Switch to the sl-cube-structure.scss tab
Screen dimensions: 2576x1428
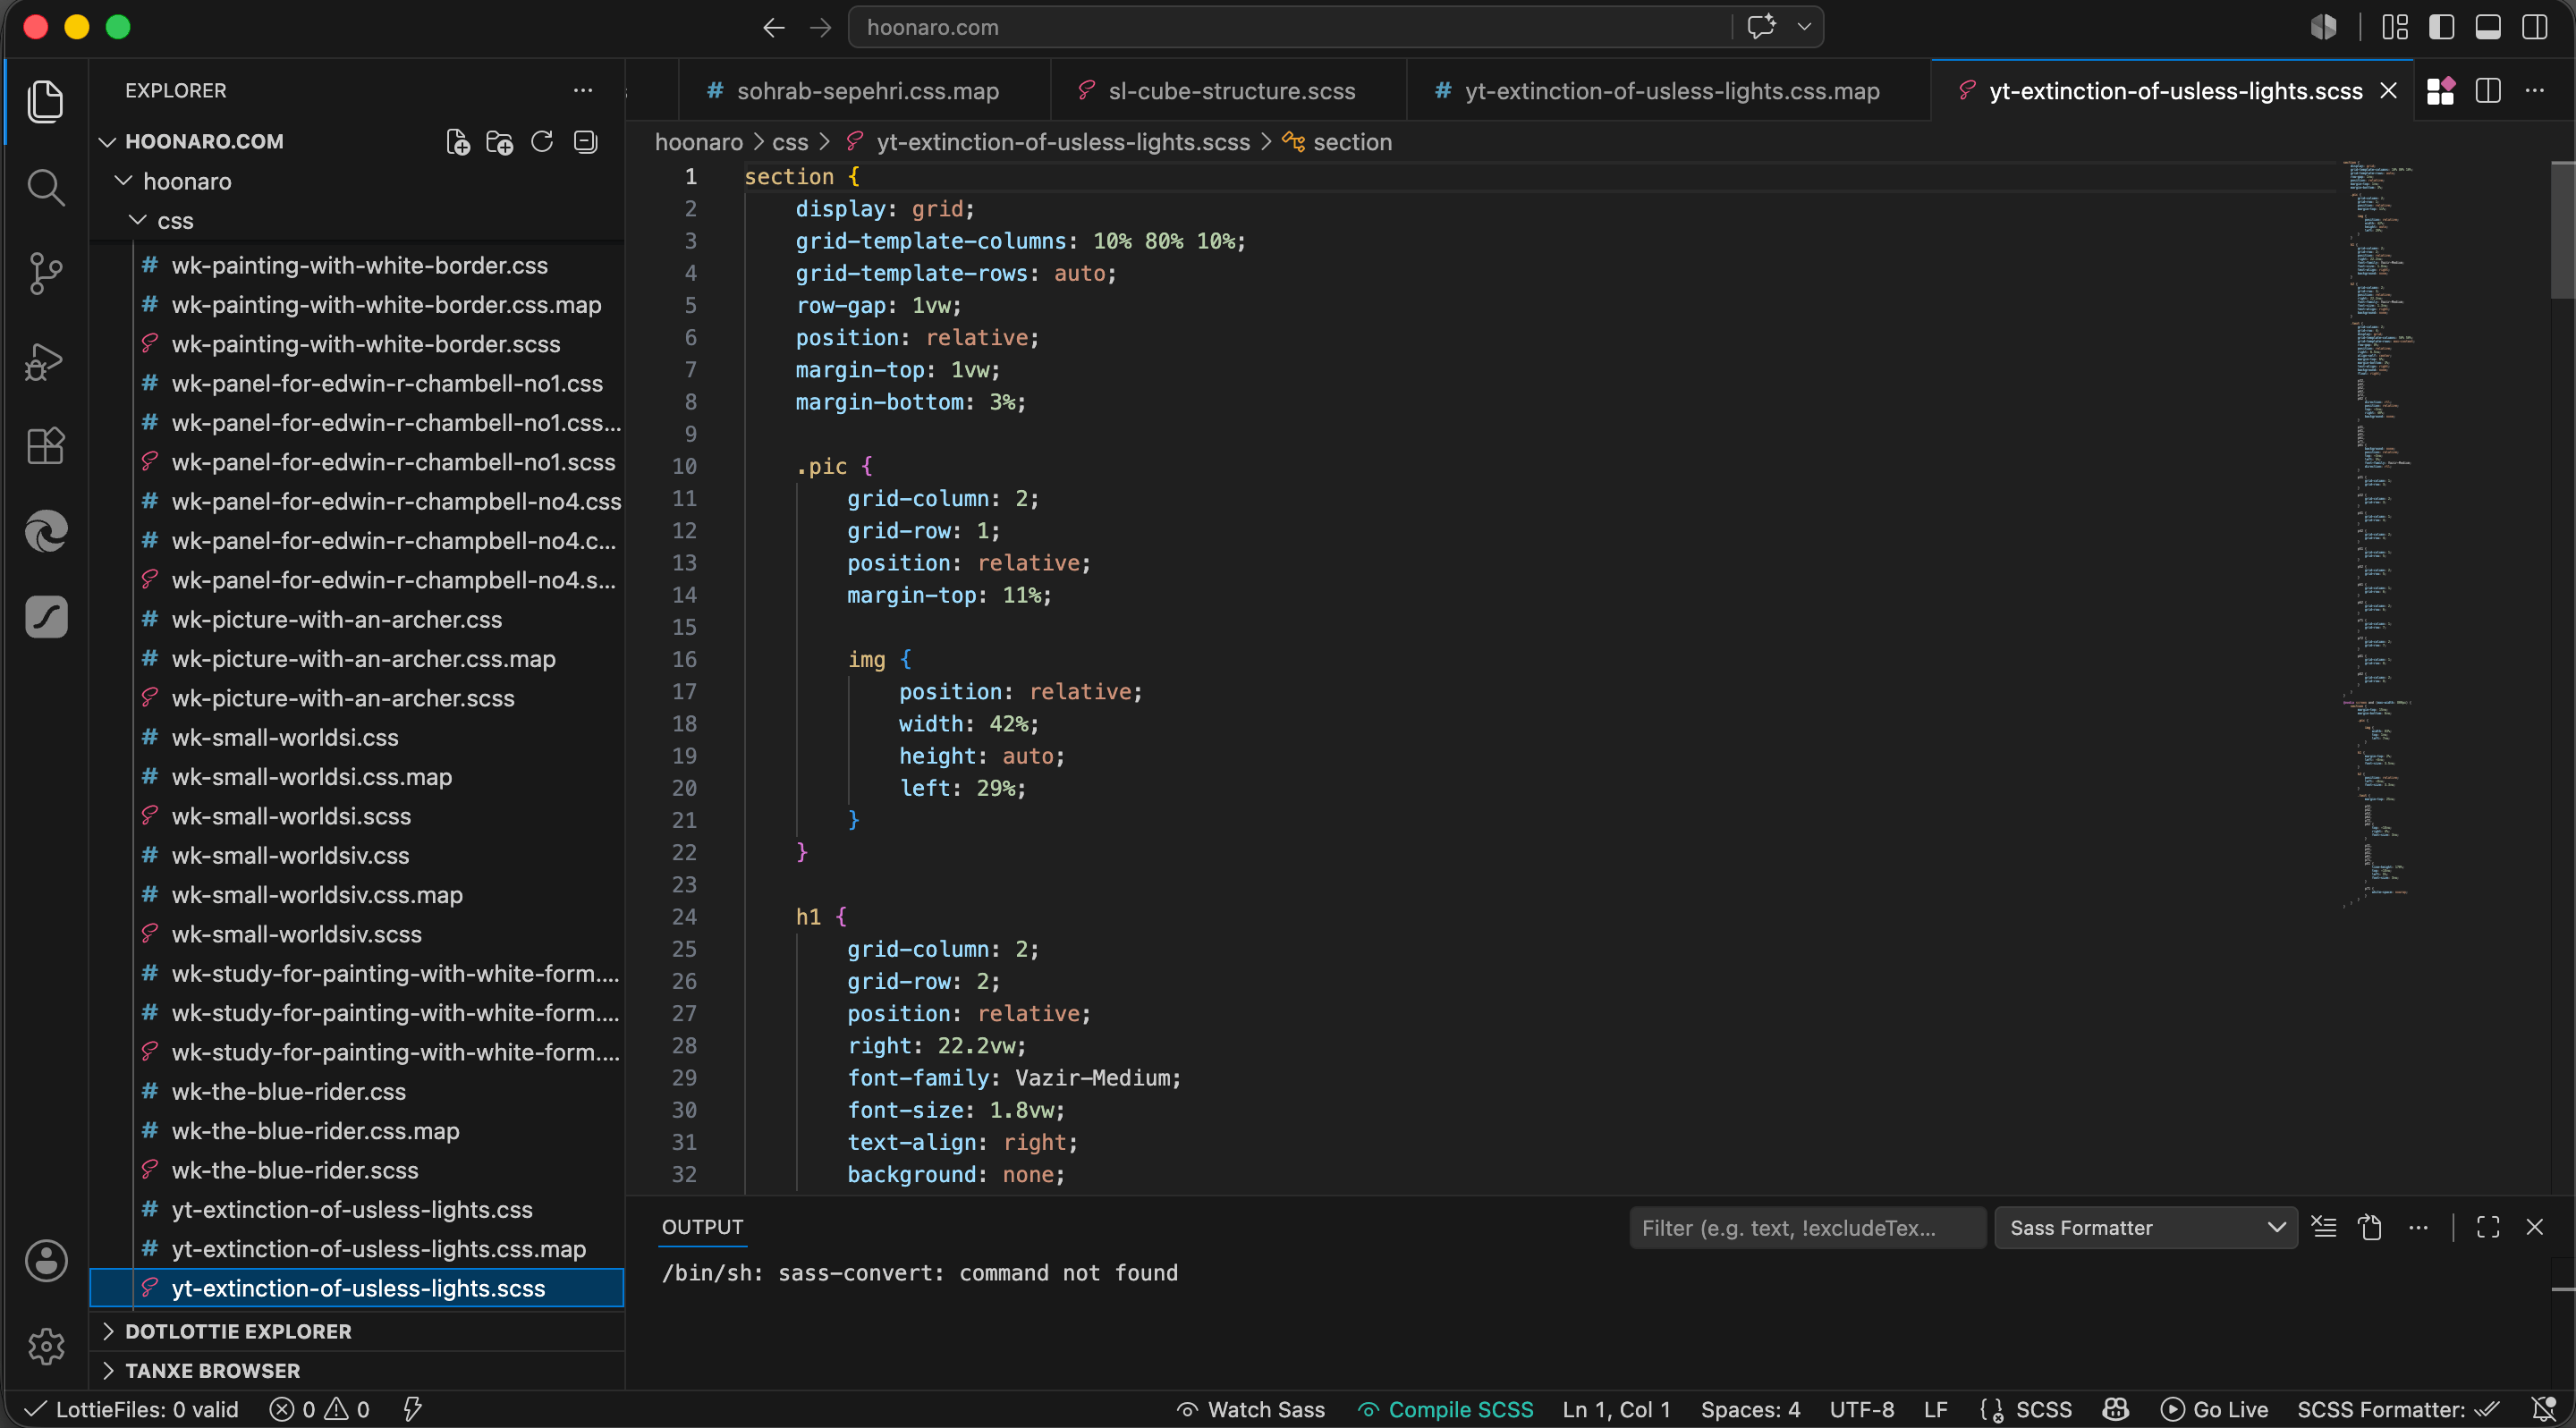(1230, 91)
